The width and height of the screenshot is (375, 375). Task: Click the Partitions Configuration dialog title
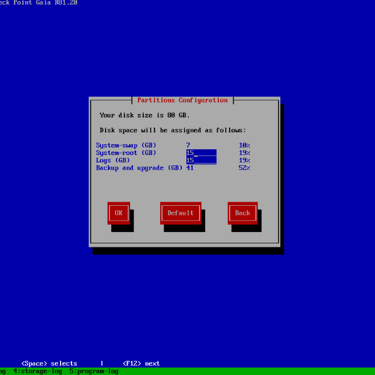183,100
